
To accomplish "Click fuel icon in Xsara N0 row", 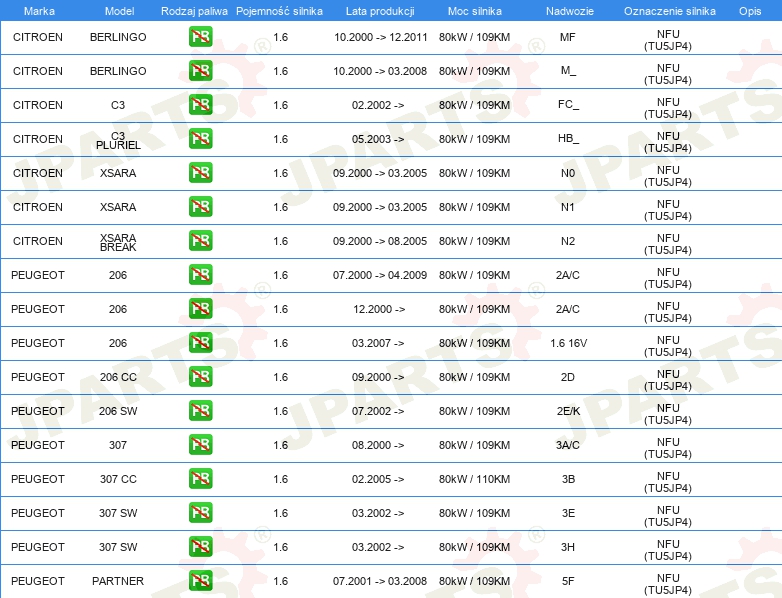I will pyautogui.click(x=200, y=173).
